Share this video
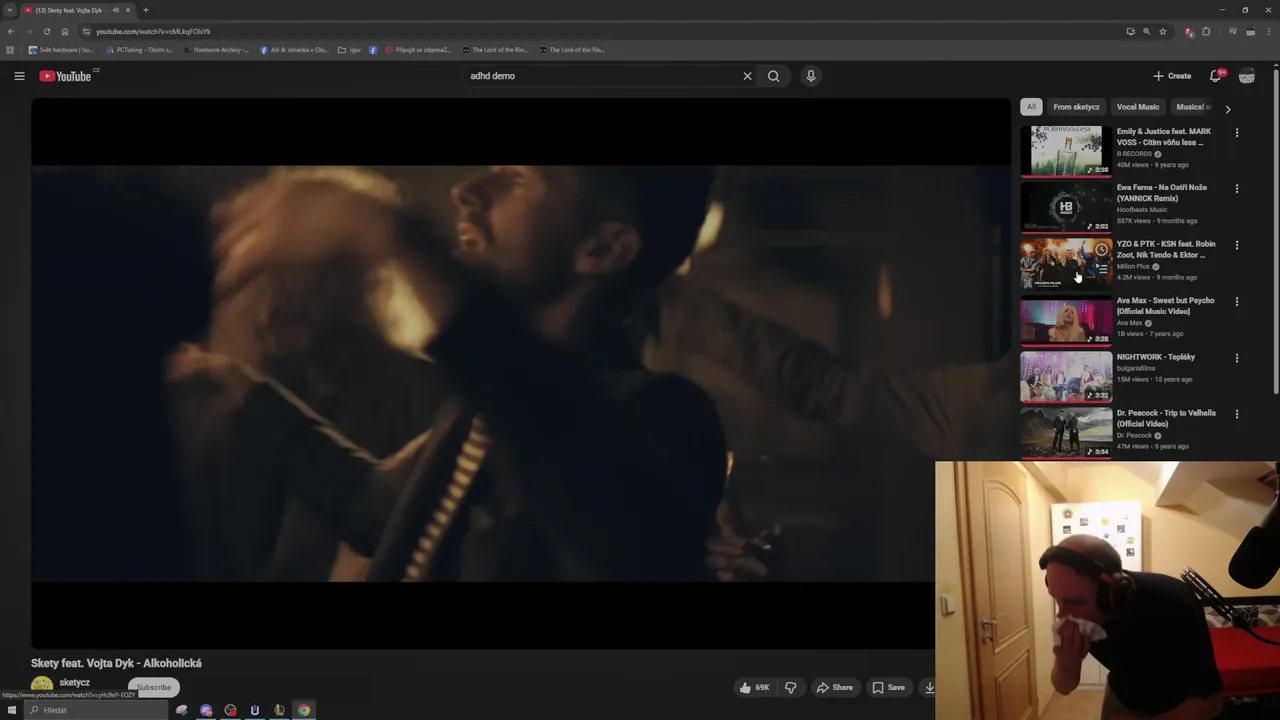1280x720 pixels. coord(835,687)
